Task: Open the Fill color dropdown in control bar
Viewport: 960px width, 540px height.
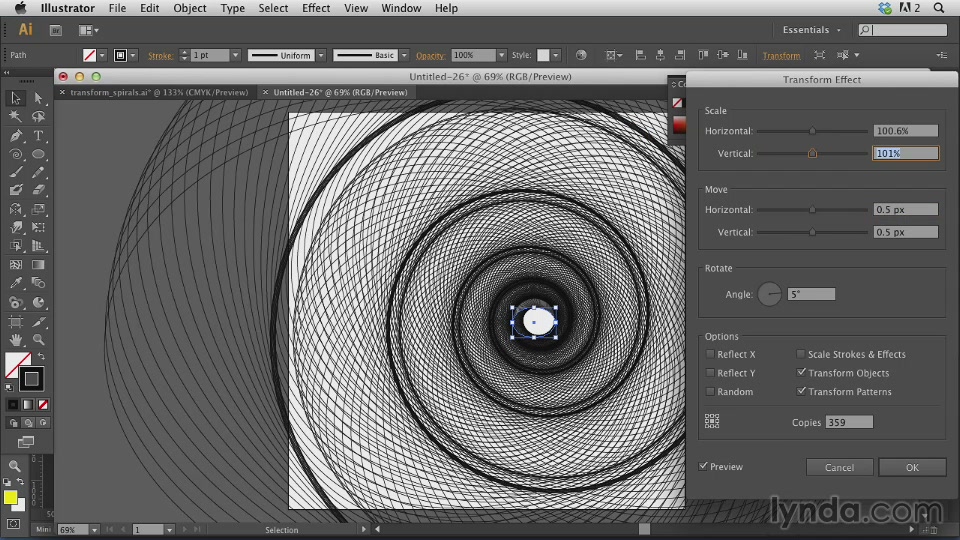Action: click(x=102, y=55)
